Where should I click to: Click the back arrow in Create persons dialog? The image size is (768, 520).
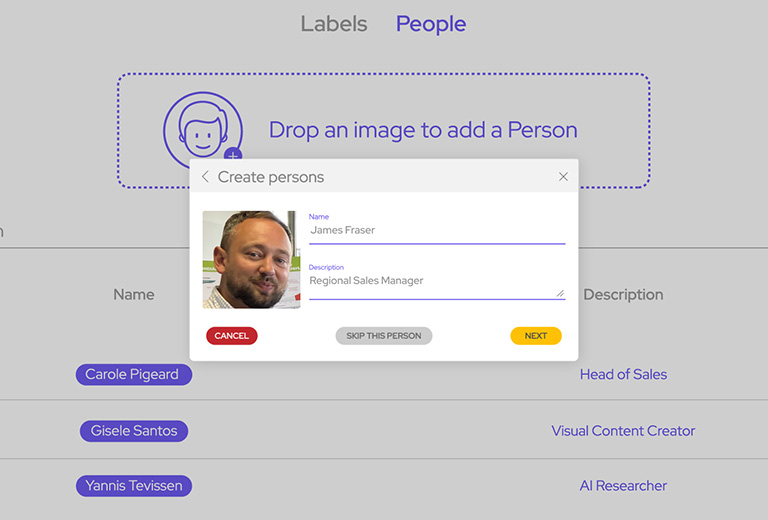coord(205,177)
